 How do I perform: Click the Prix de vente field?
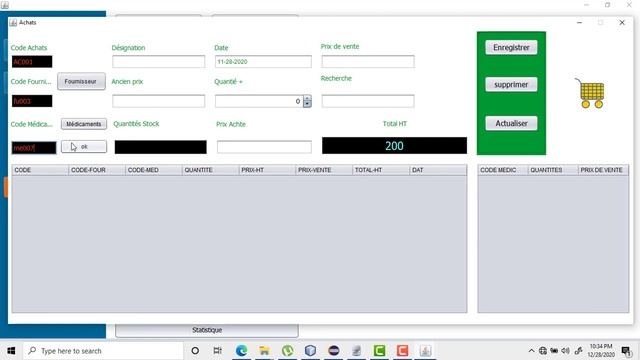368,62
